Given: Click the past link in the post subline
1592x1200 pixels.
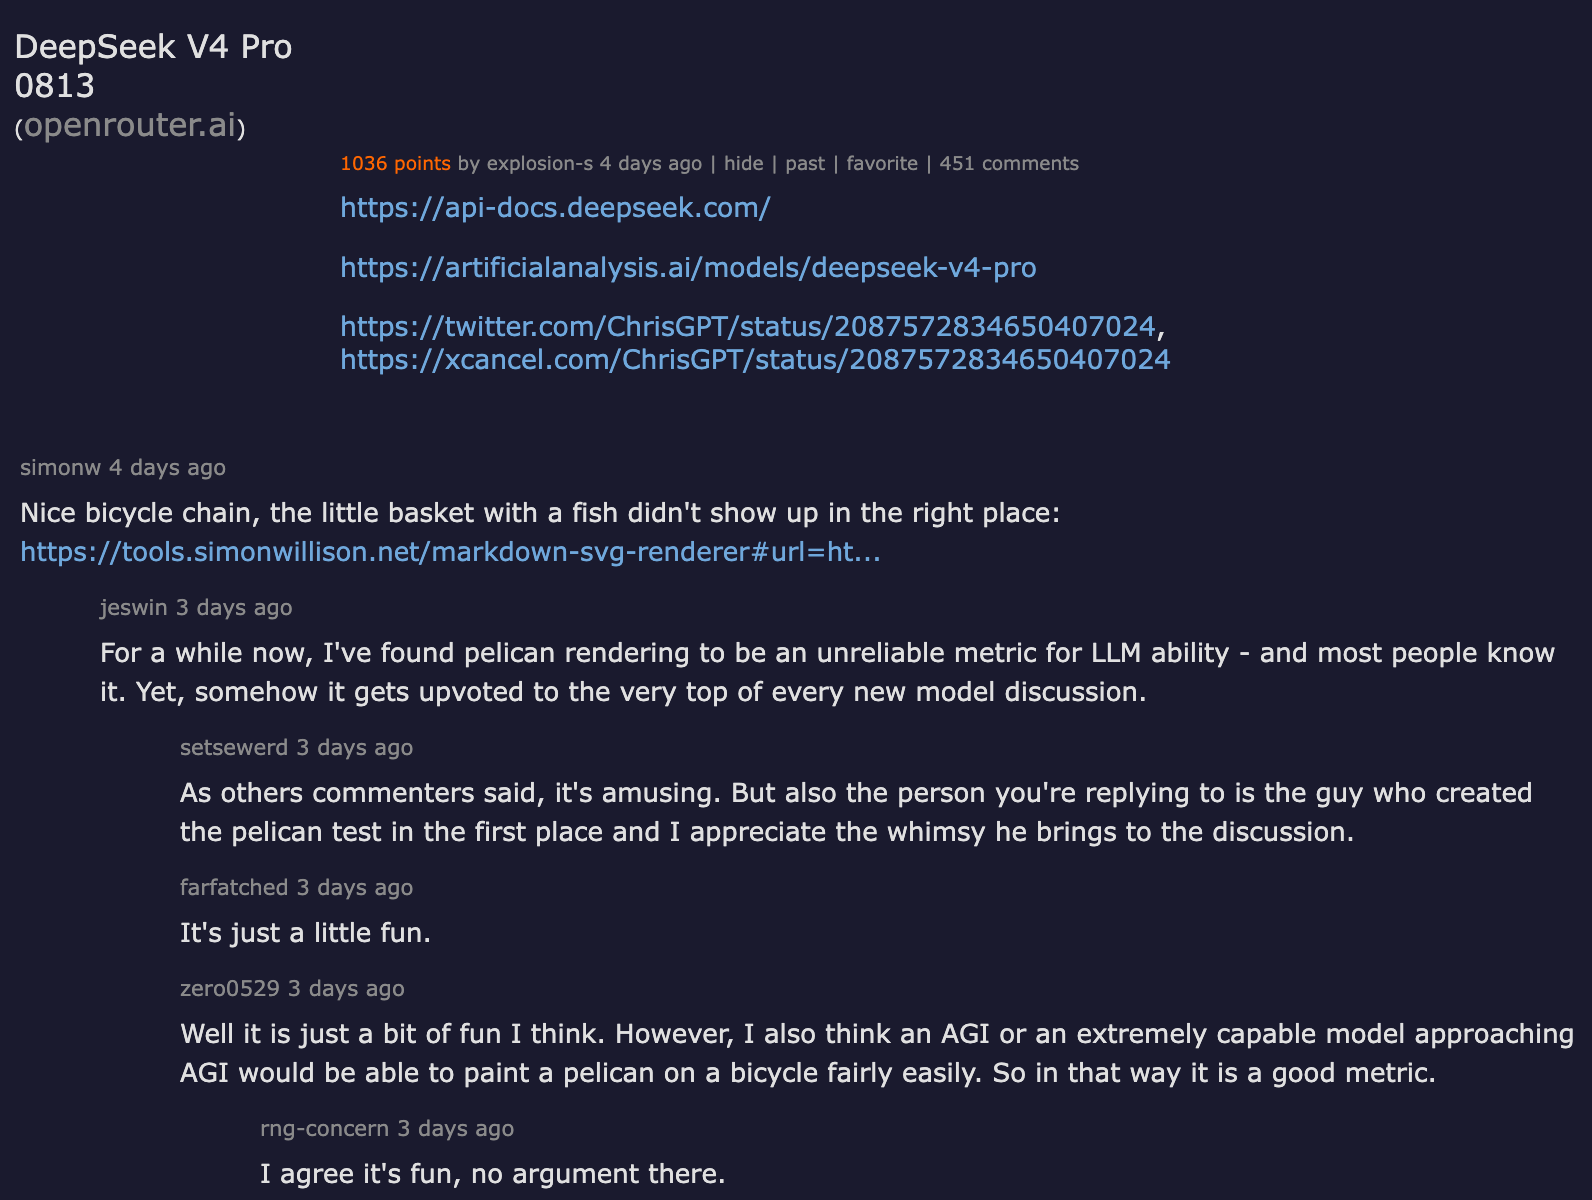Looking at the screenshot, I should point(805,163).
